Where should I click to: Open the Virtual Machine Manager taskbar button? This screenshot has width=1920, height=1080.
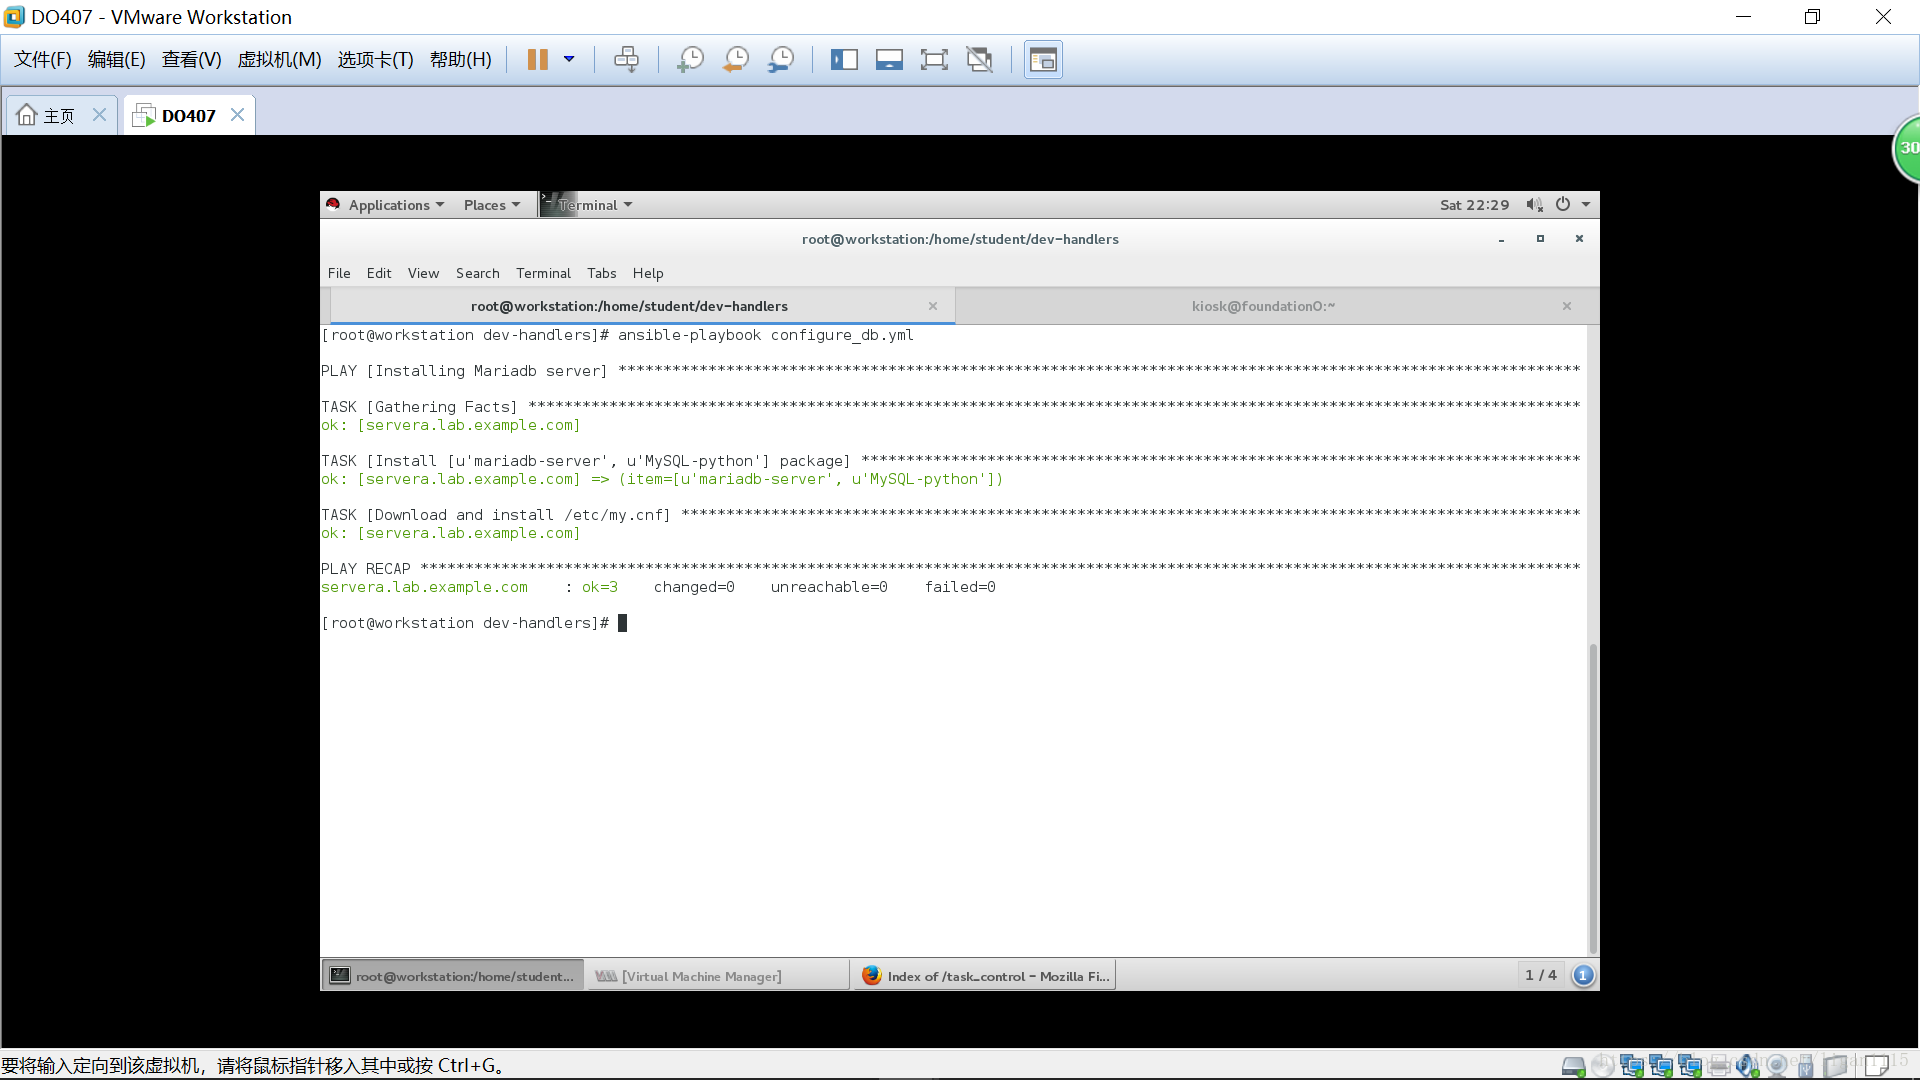pyautogui.click(x=700, y=976)
